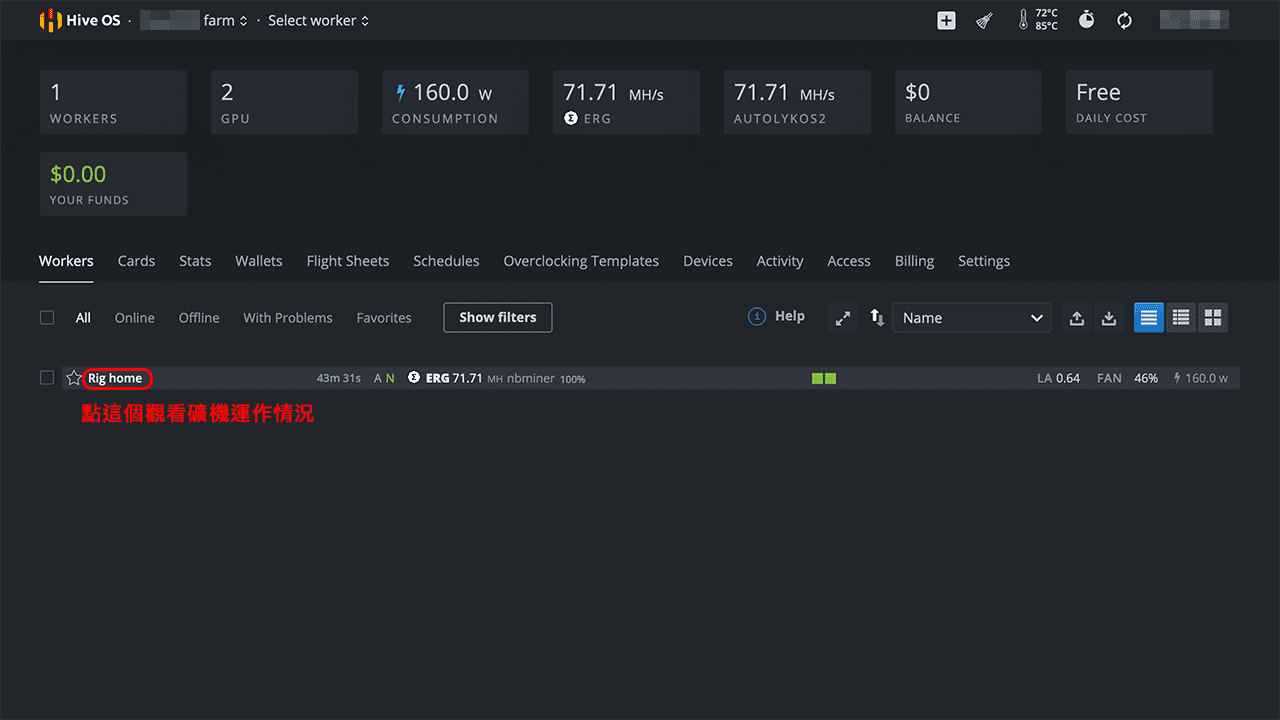Check the select all workers checkbox
Screen dimensions: 1280x720
coord(47,318)
